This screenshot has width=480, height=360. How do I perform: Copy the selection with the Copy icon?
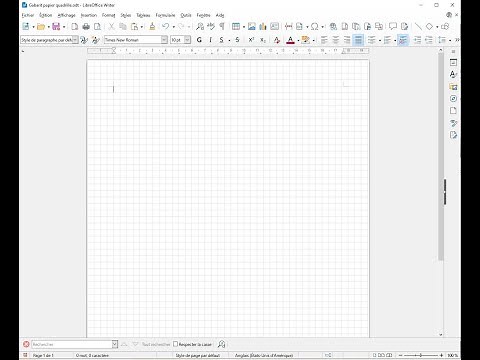[x=123, y=26]
